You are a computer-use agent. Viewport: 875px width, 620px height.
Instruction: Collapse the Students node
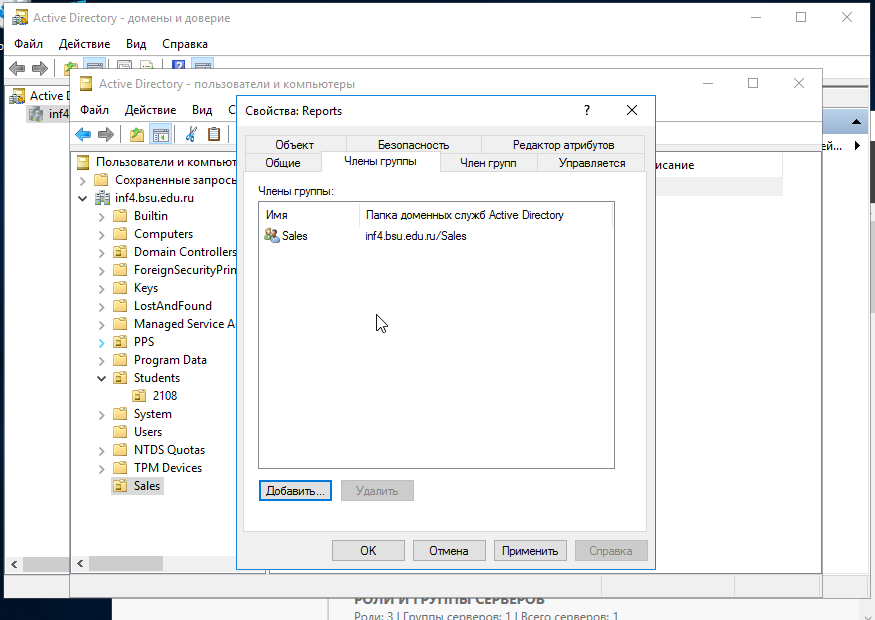(x=101, y=378)
